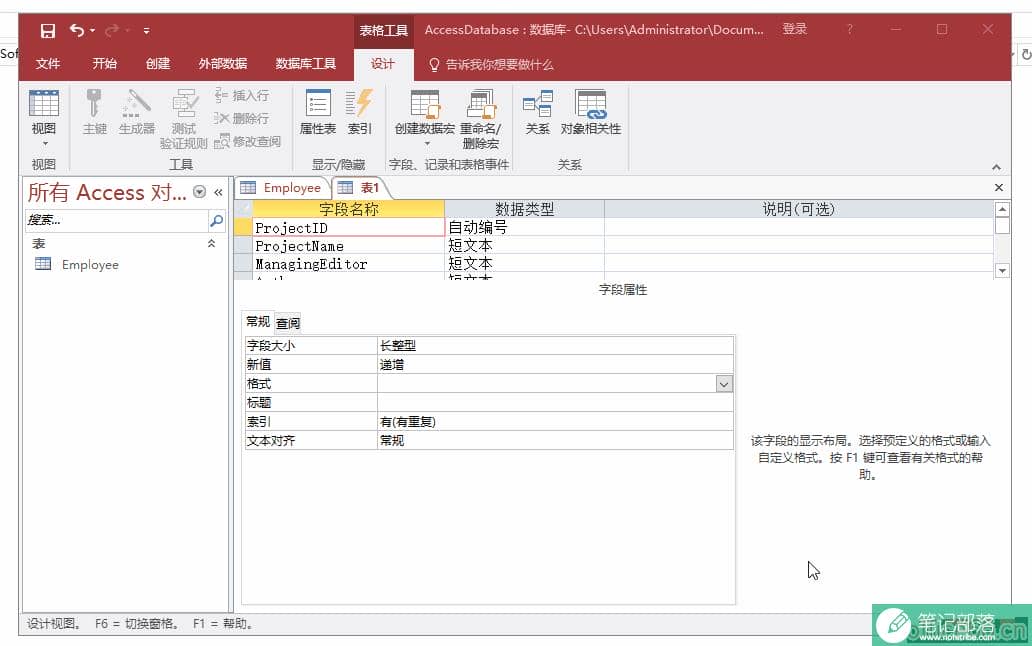Expand the 视图 button dropdown arrow

point(45,143)
